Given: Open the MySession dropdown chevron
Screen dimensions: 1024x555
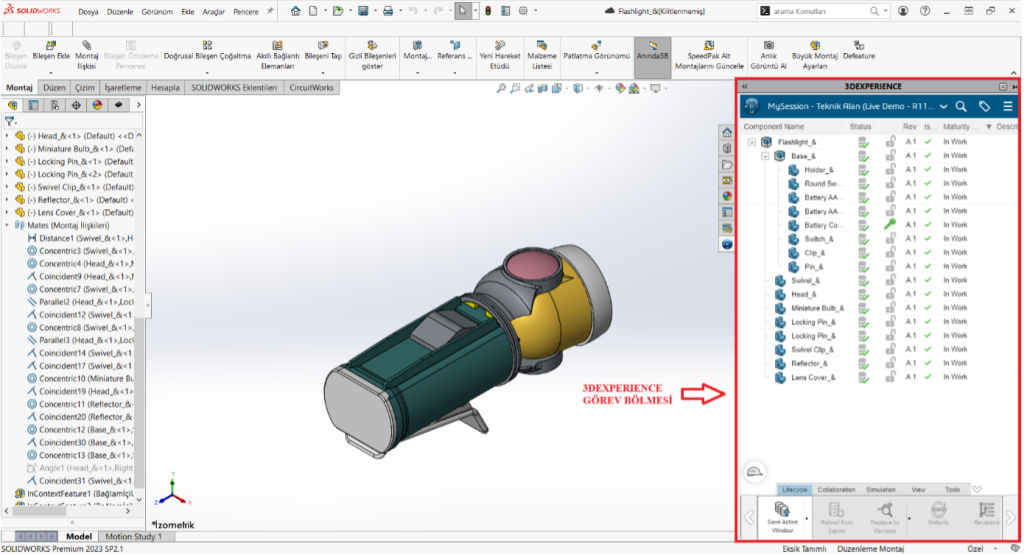Looking at the screenshot, I should [x=944, y=106].
